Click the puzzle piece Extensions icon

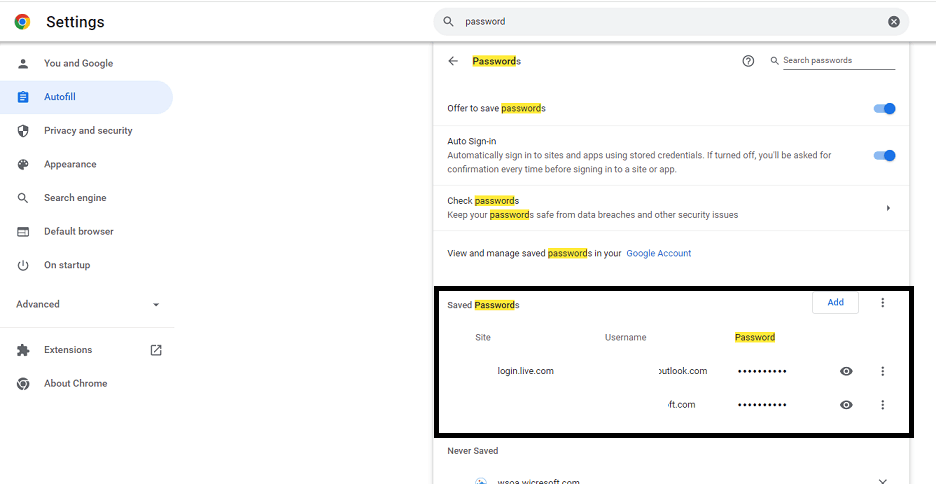[x=23, y=350]
